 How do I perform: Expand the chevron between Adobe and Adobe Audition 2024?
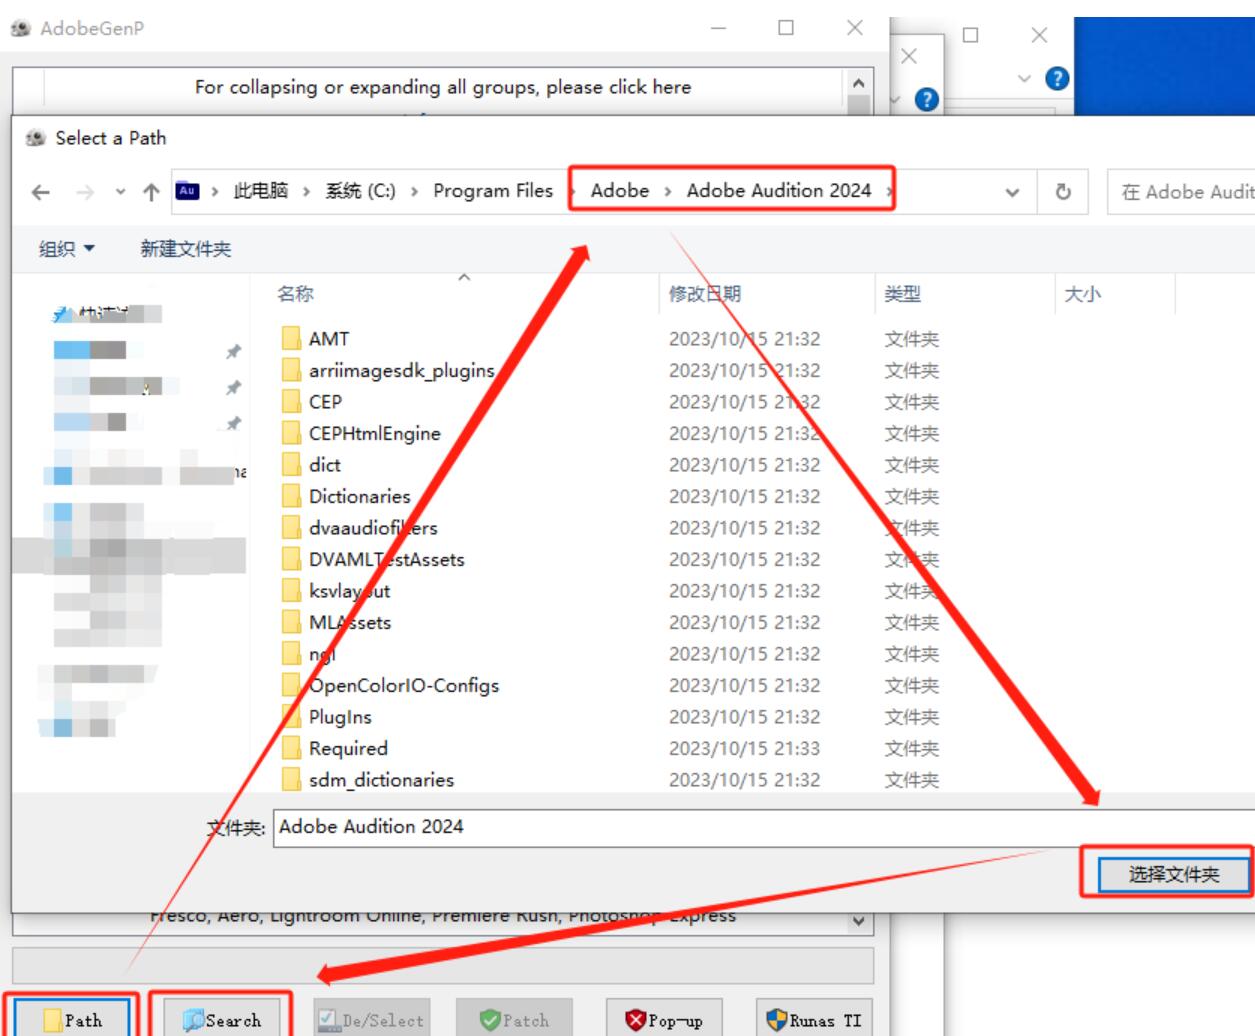(668, 191)
